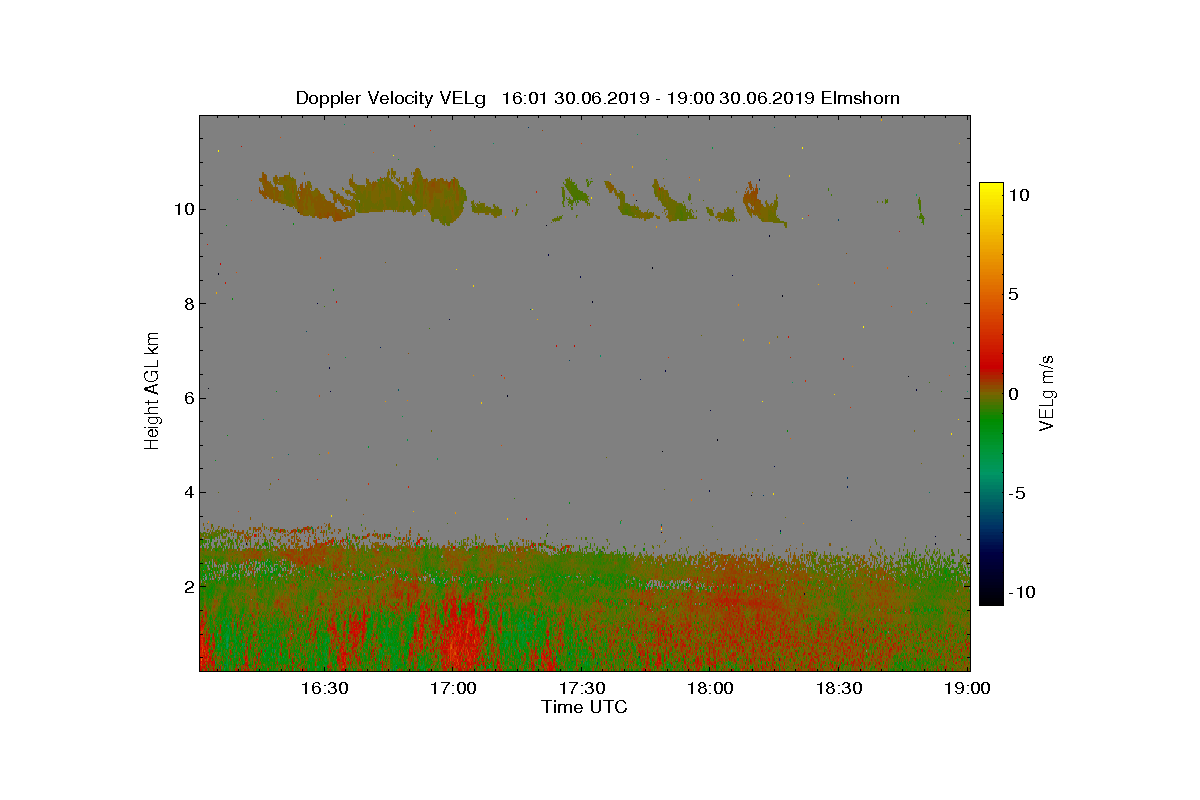The height and width of the screenshot is (800, 1200).
Task: Click the 'Time UTC' axis label
Action: [x=585, y=707]
